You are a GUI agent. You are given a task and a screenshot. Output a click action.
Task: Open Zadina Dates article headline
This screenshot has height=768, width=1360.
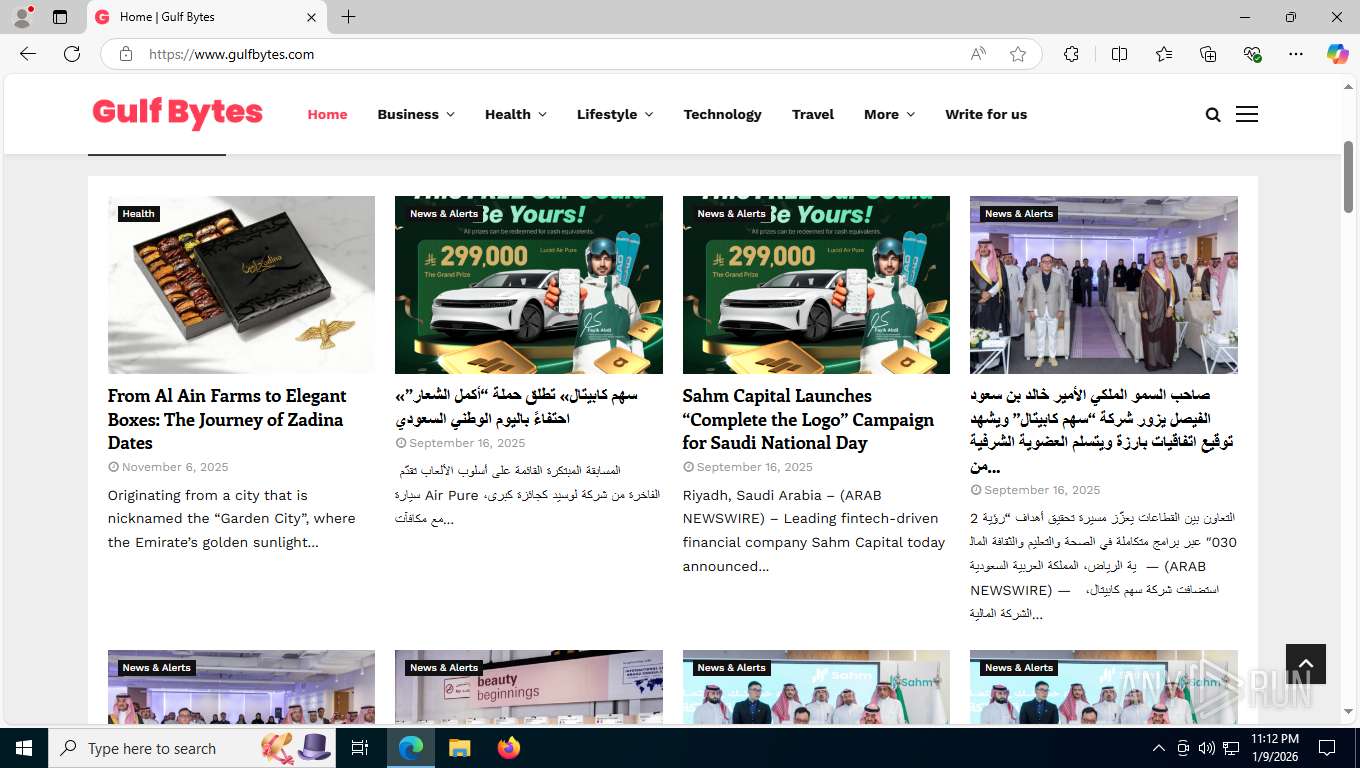point(227,419)
